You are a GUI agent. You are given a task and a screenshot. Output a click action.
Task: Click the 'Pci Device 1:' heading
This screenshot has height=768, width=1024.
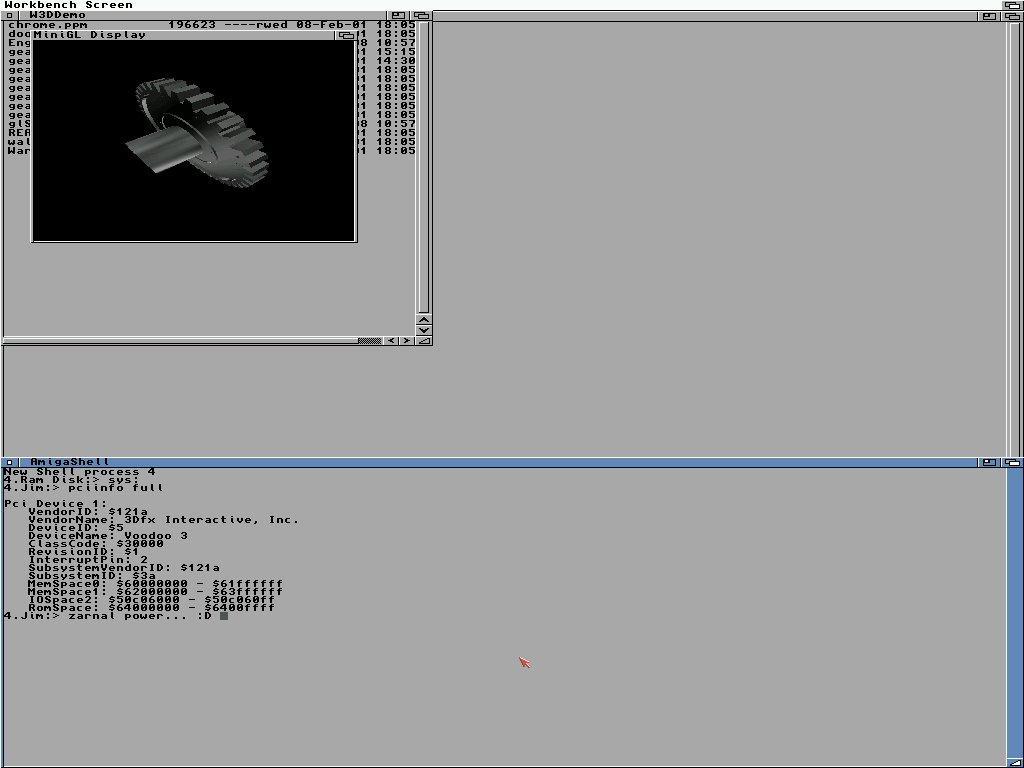[56, 504]
